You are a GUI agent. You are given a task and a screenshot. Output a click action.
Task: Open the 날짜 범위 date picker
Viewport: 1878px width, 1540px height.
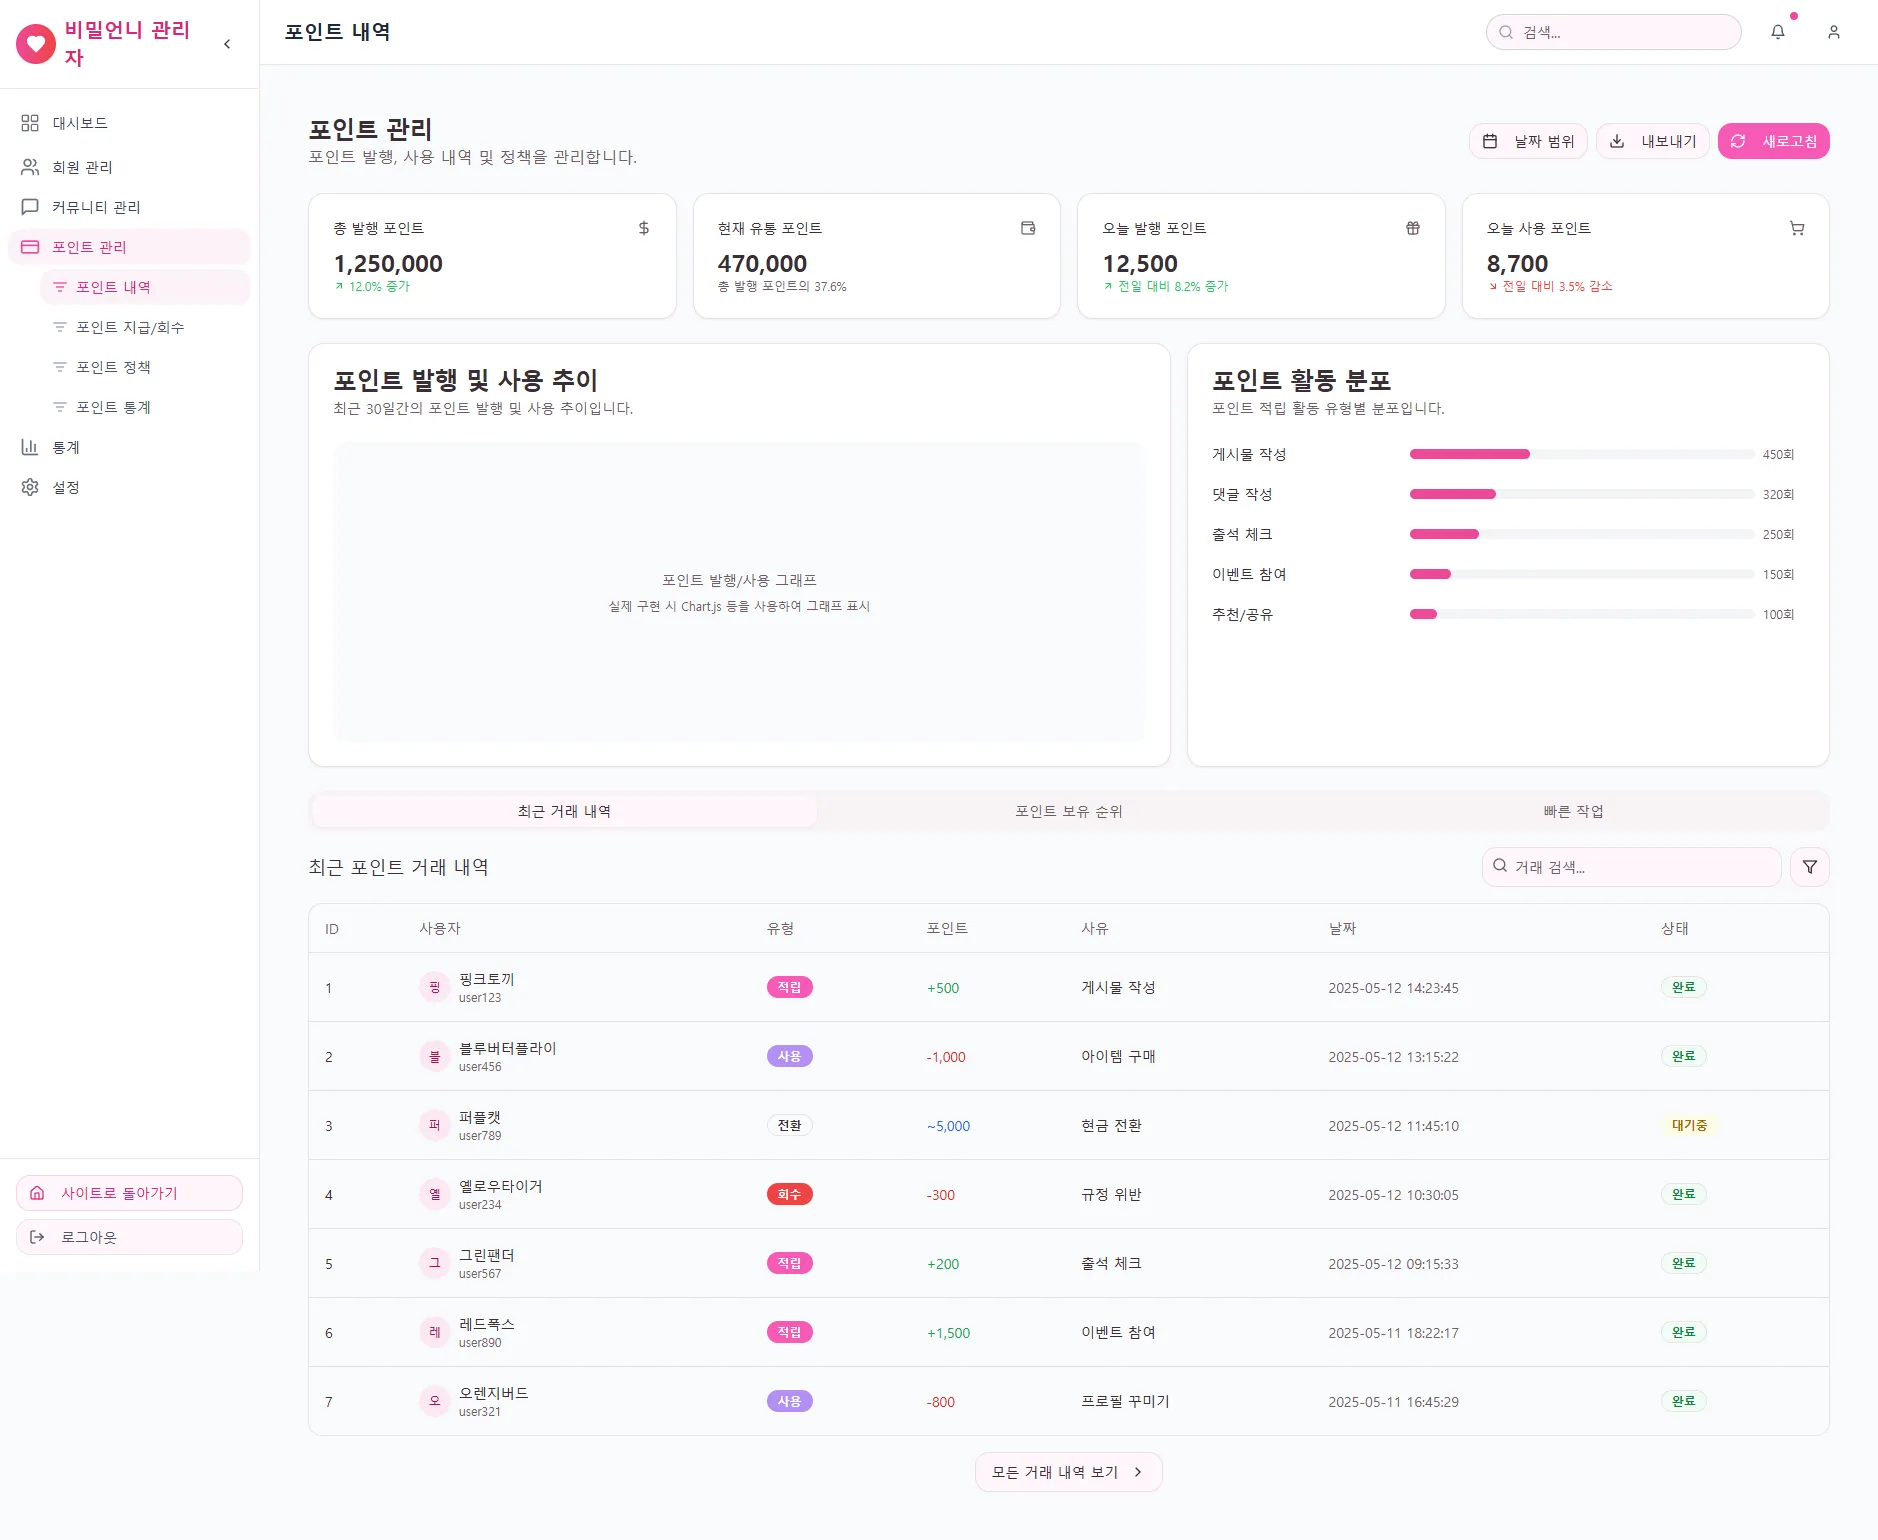pos(1528,141)
